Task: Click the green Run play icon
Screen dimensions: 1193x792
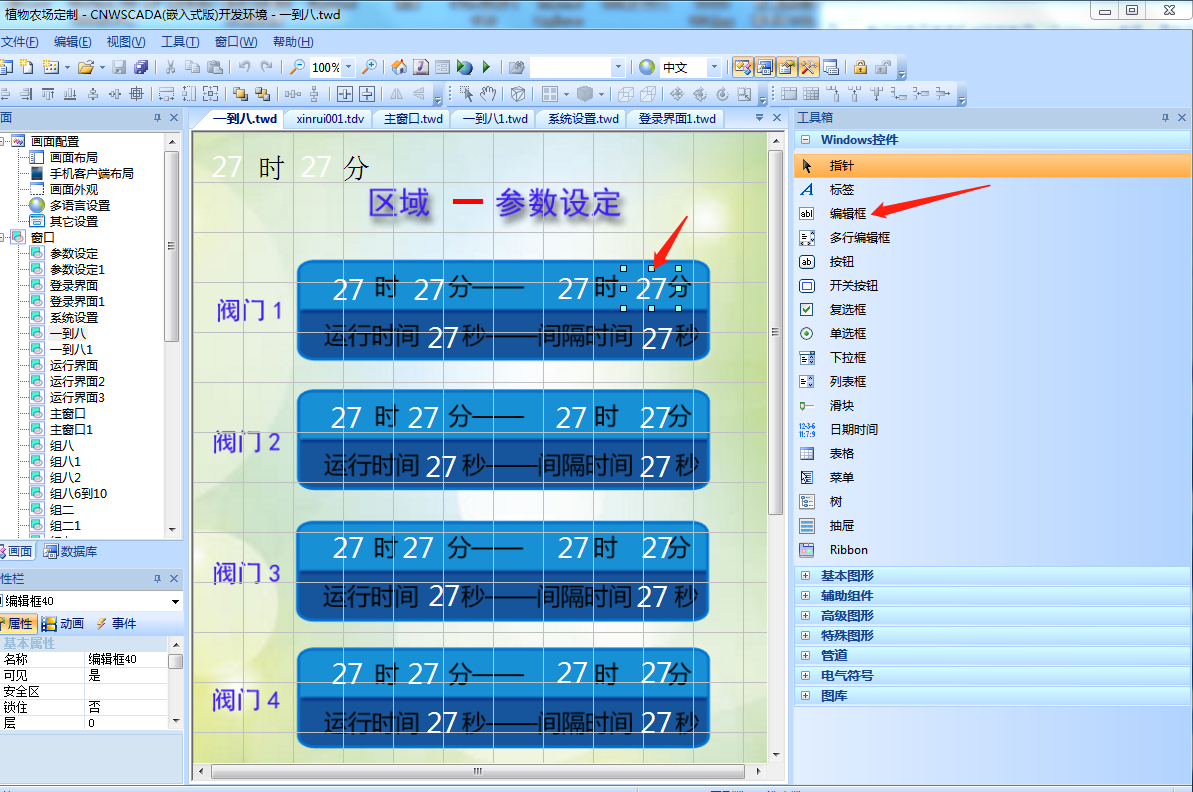Action: click(486, 68)
